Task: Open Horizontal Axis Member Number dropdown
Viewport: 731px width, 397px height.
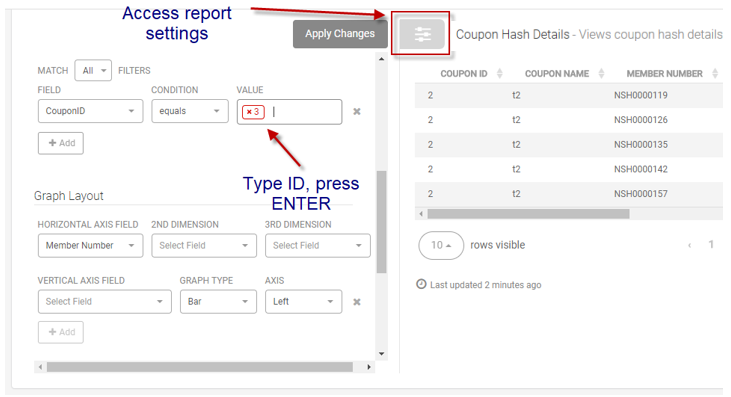Action: tap(90, 246)
